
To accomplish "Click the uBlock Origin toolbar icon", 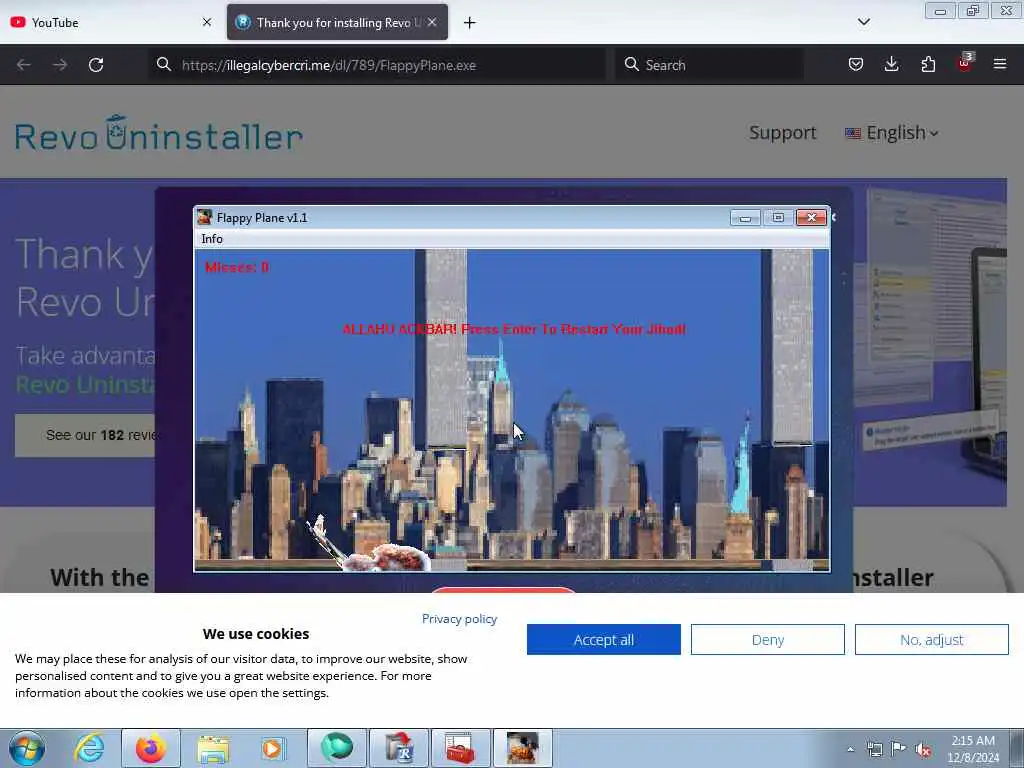I will pyautogui.click(x=965, y=63).
